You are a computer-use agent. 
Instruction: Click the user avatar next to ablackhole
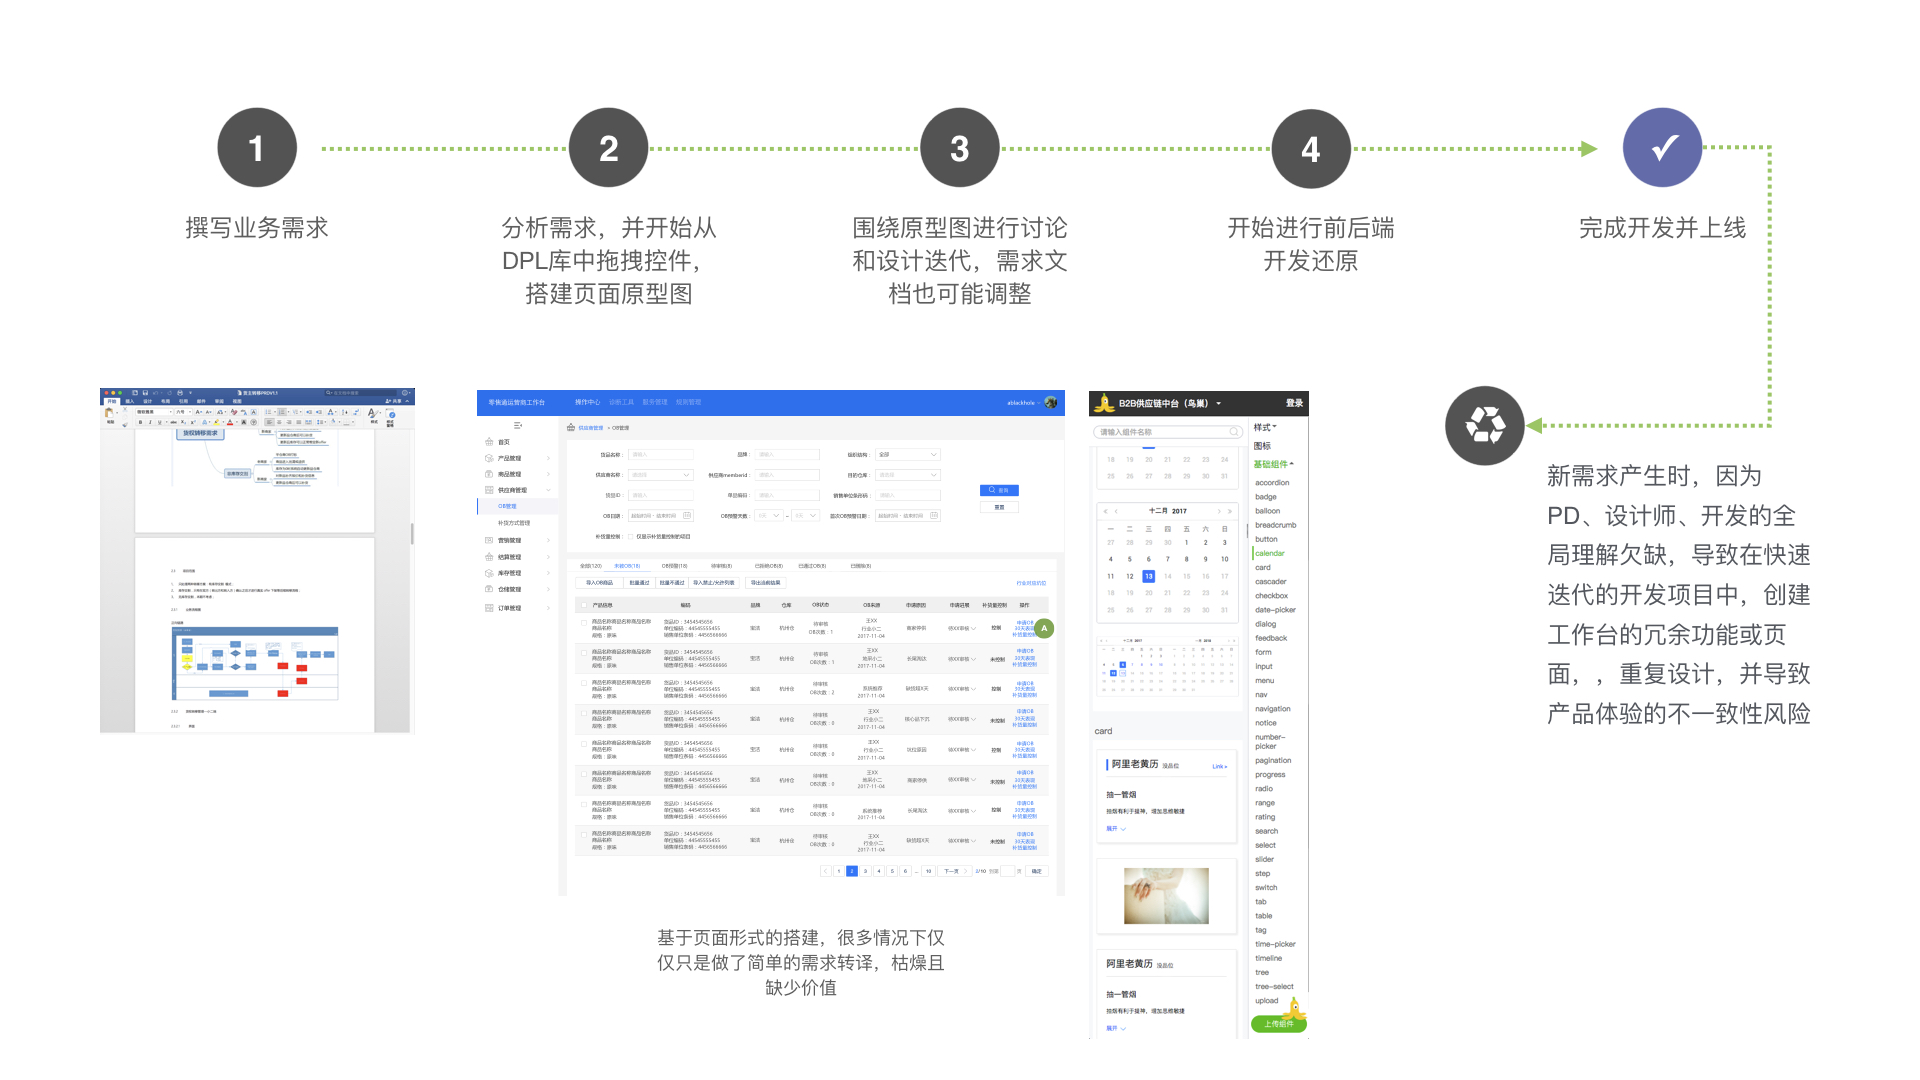pos(1051,403)
